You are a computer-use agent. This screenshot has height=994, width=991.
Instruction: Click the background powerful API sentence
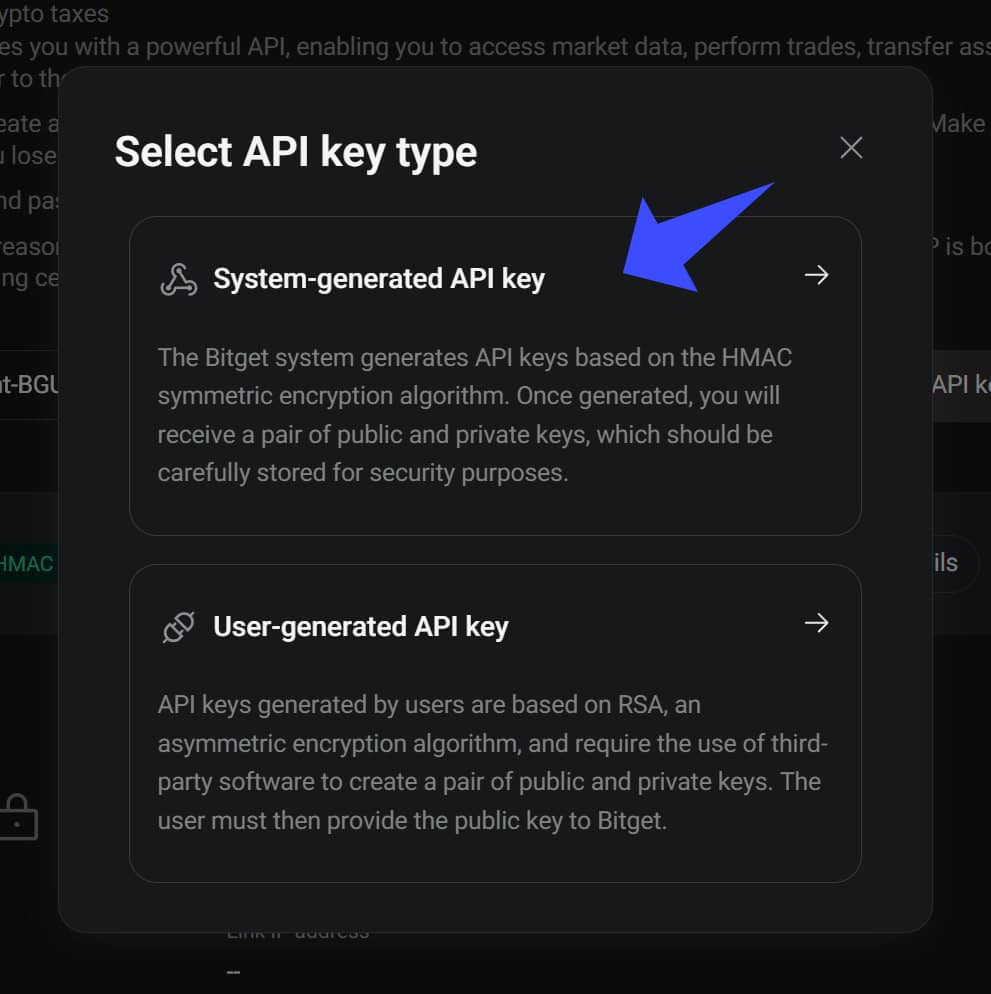click(495, 47)
